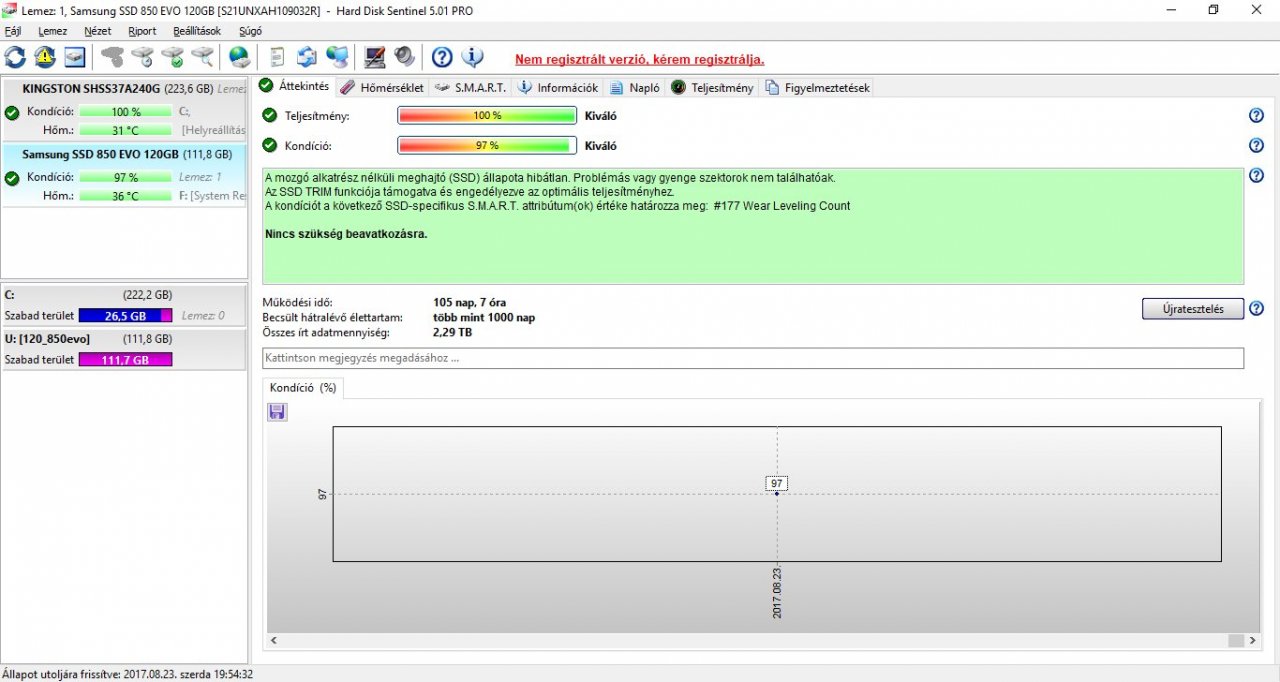The image size is (1280, 682).
Task: Click the send report arrows icon
Action: (307, 57)
